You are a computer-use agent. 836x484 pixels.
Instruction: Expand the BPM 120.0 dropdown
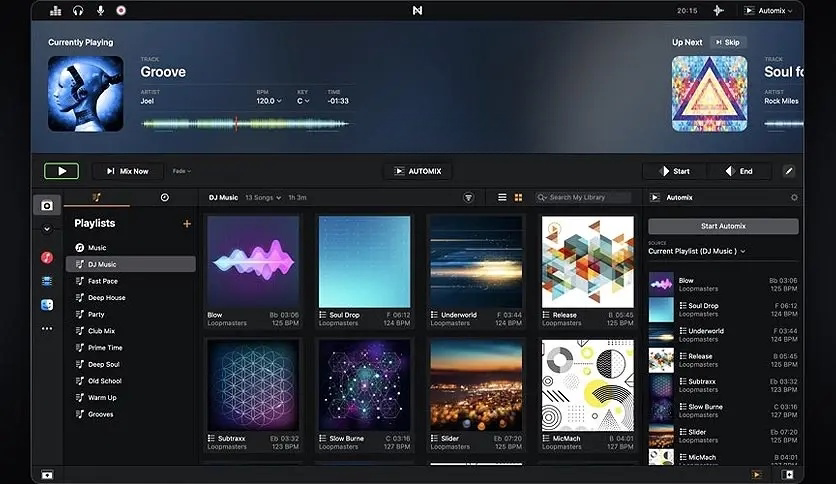point(269,101)
